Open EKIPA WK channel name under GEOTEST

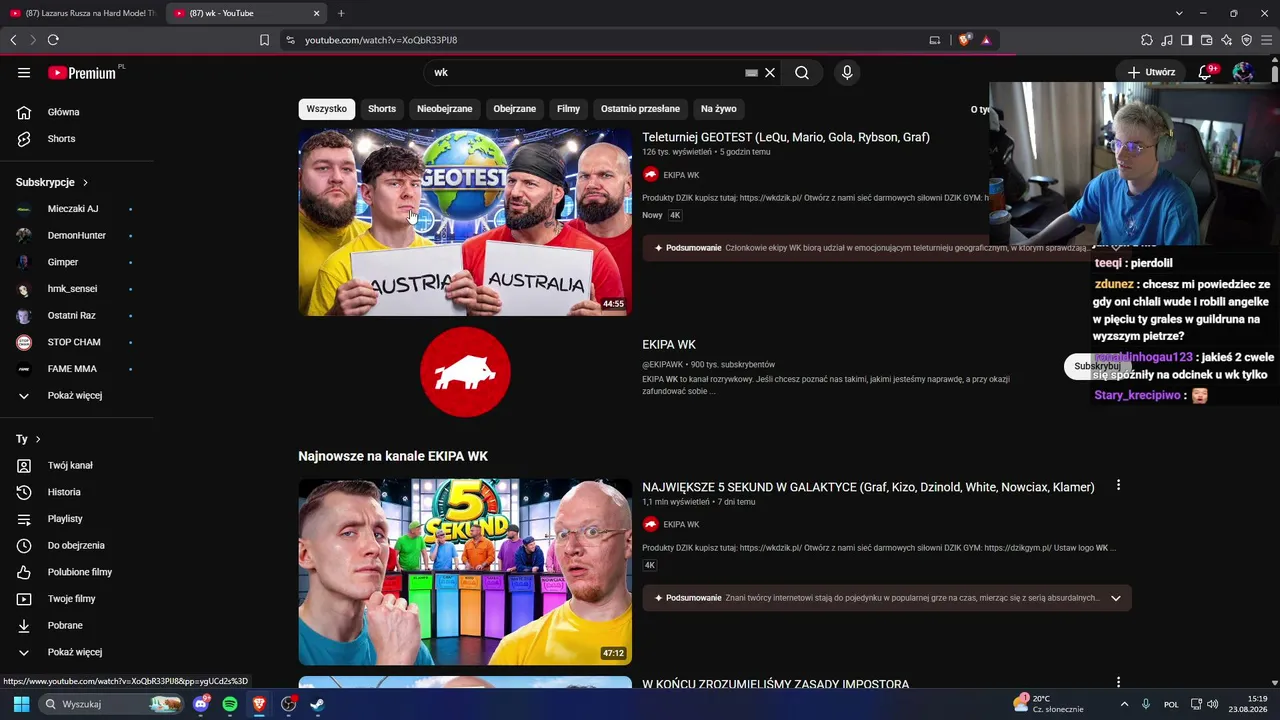coord(681,175)
